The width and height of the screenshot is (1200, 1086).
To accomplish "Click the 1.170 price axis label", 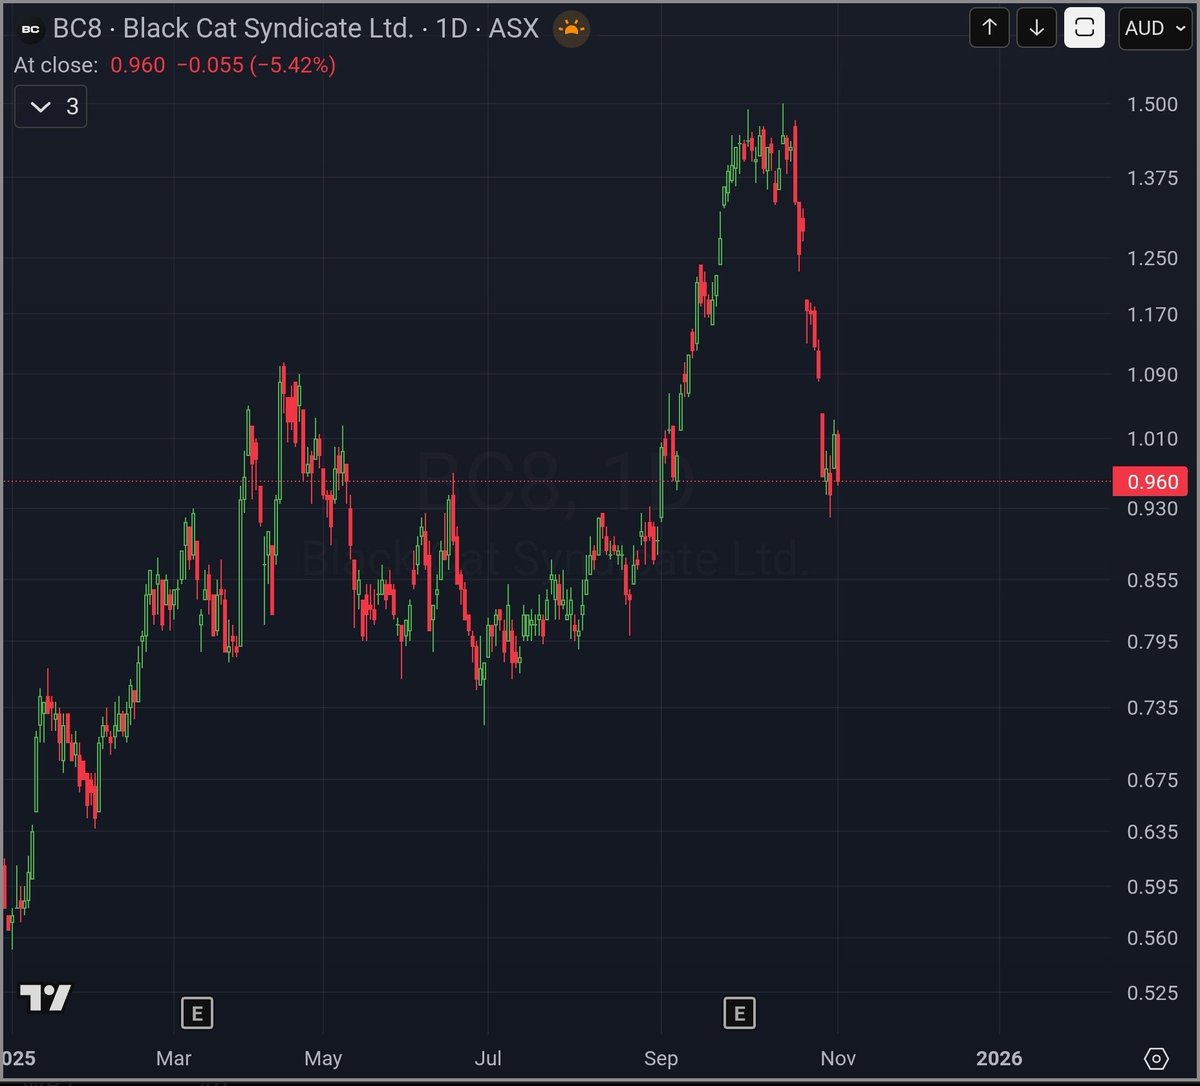I will [x=1152, y=314].
